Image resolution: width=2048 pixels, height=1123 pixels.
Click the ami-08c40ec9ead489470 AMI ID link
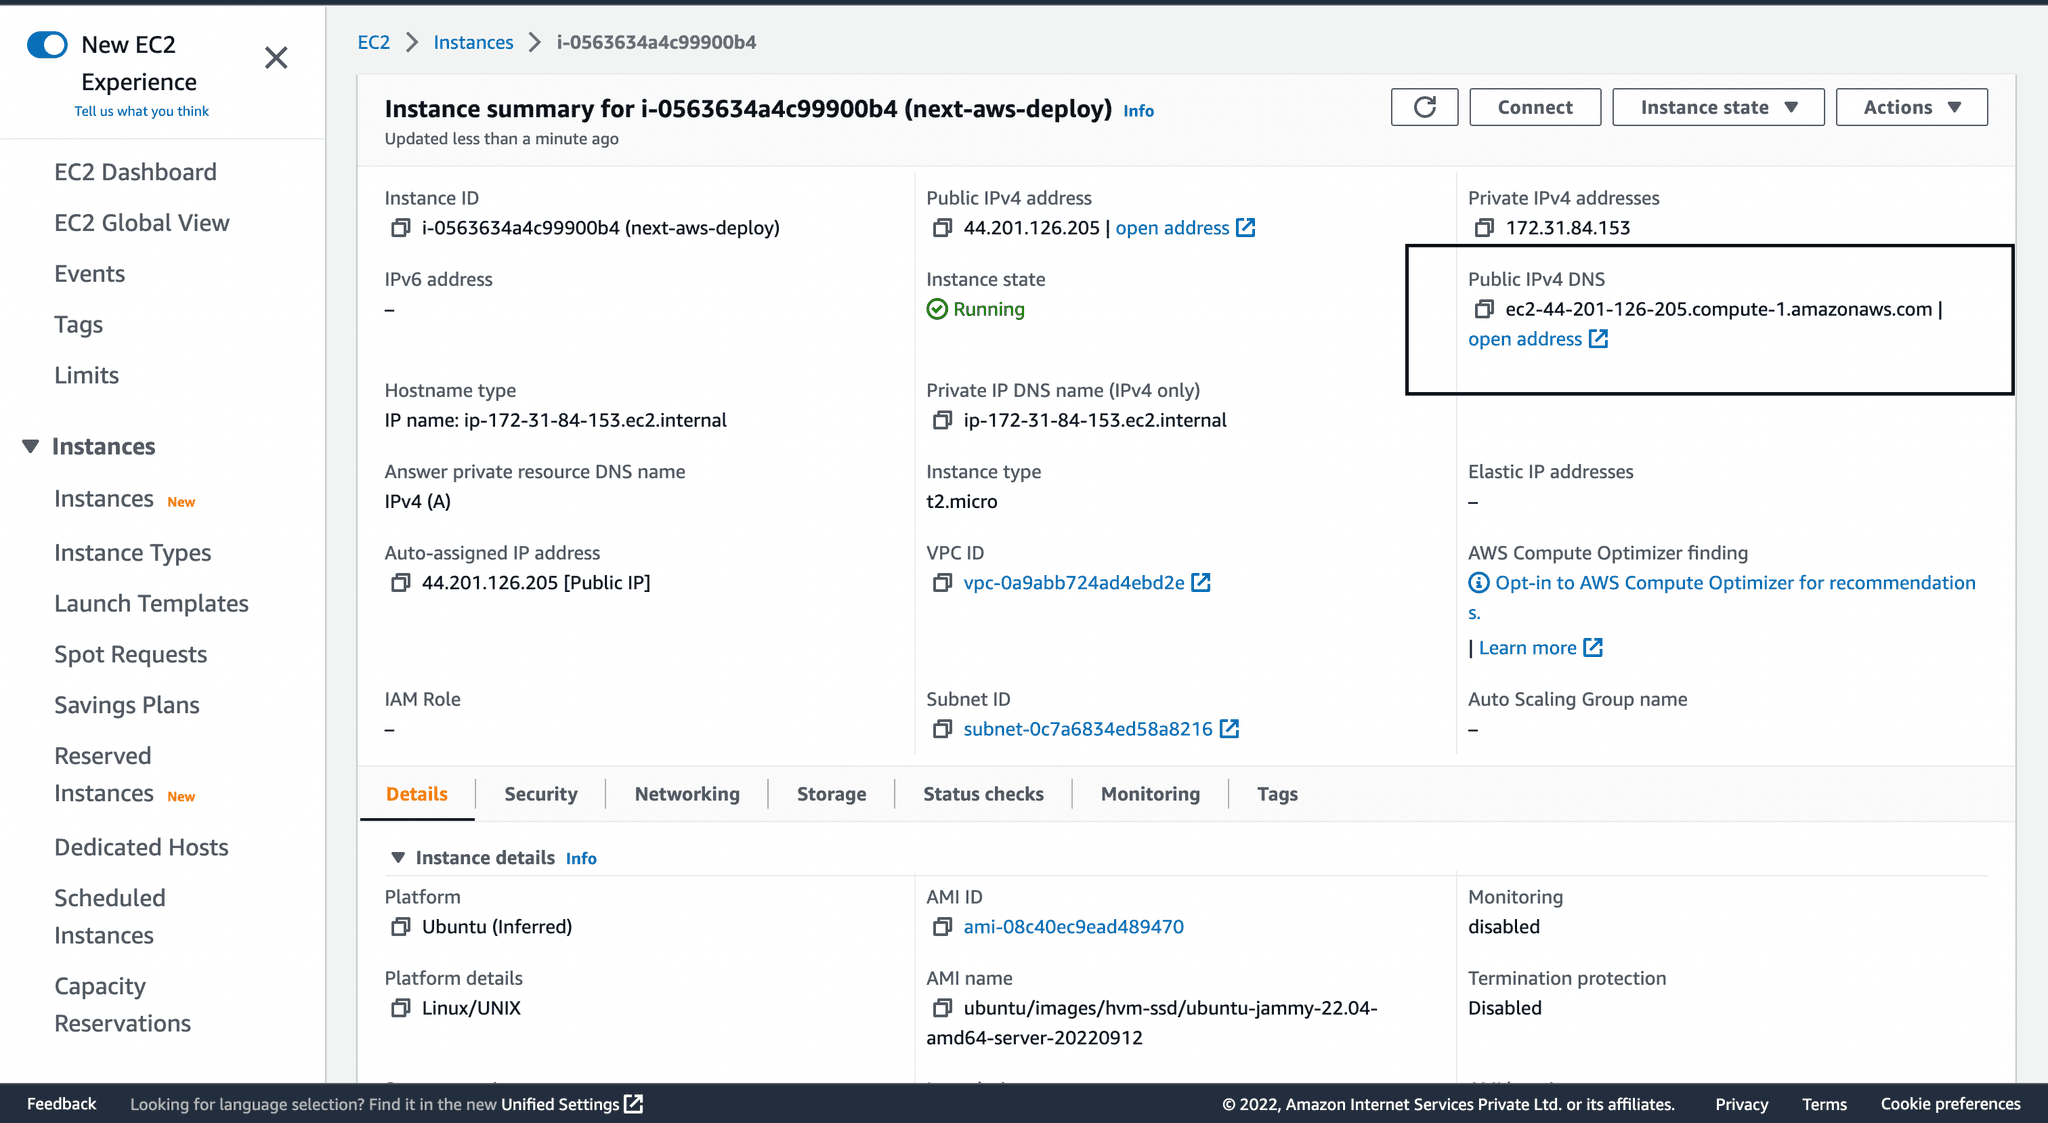point(1072,926)
